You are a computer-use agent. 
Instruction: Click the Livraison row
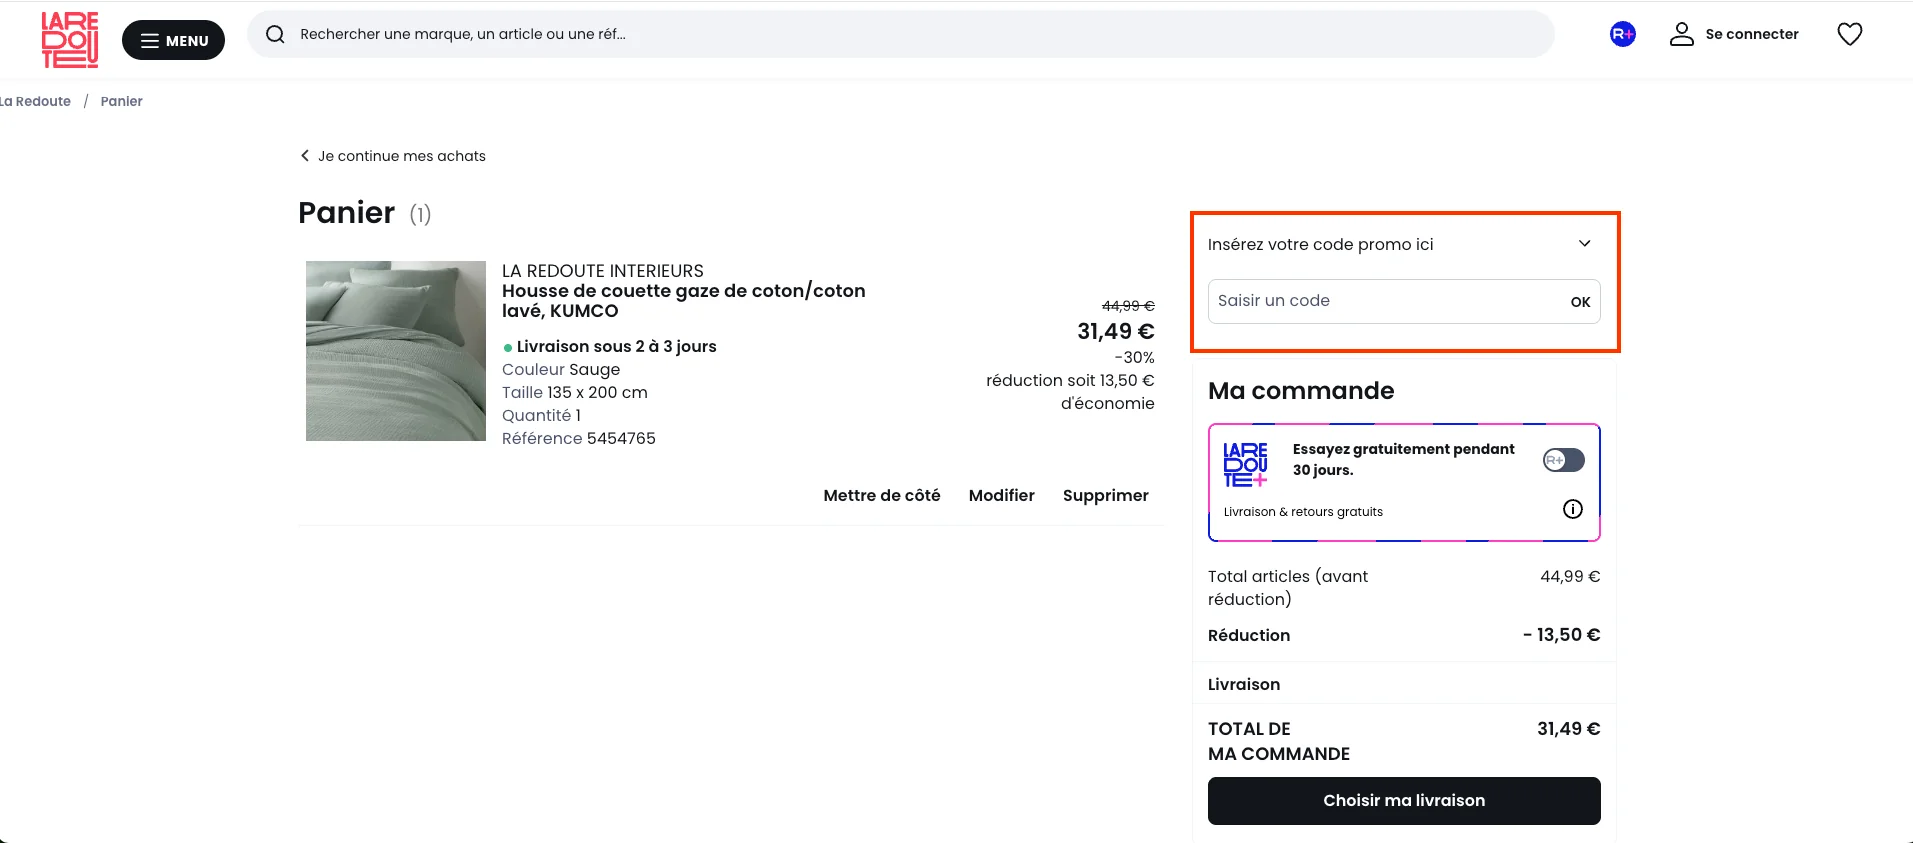point(1404,684)
